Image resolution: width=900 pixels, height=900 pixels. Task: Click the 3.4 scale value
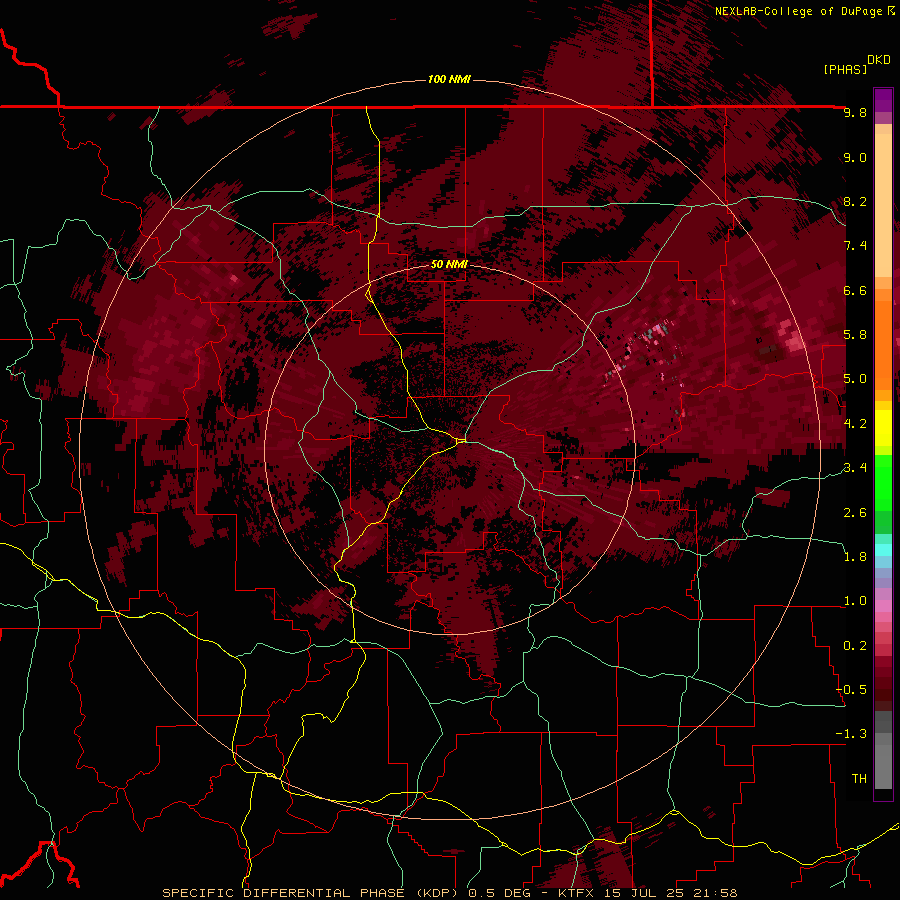pos(855,468)
